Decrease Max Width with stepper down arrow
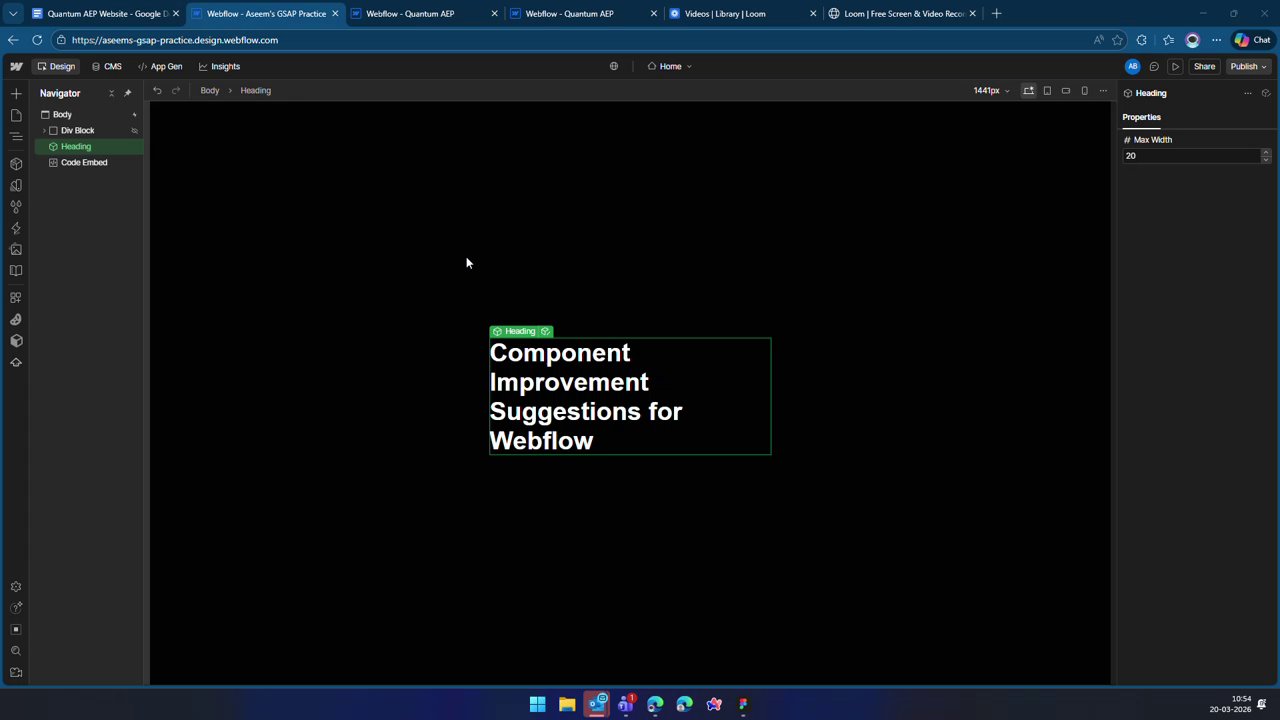The image size is (1280, 720). click(1265, 159)
